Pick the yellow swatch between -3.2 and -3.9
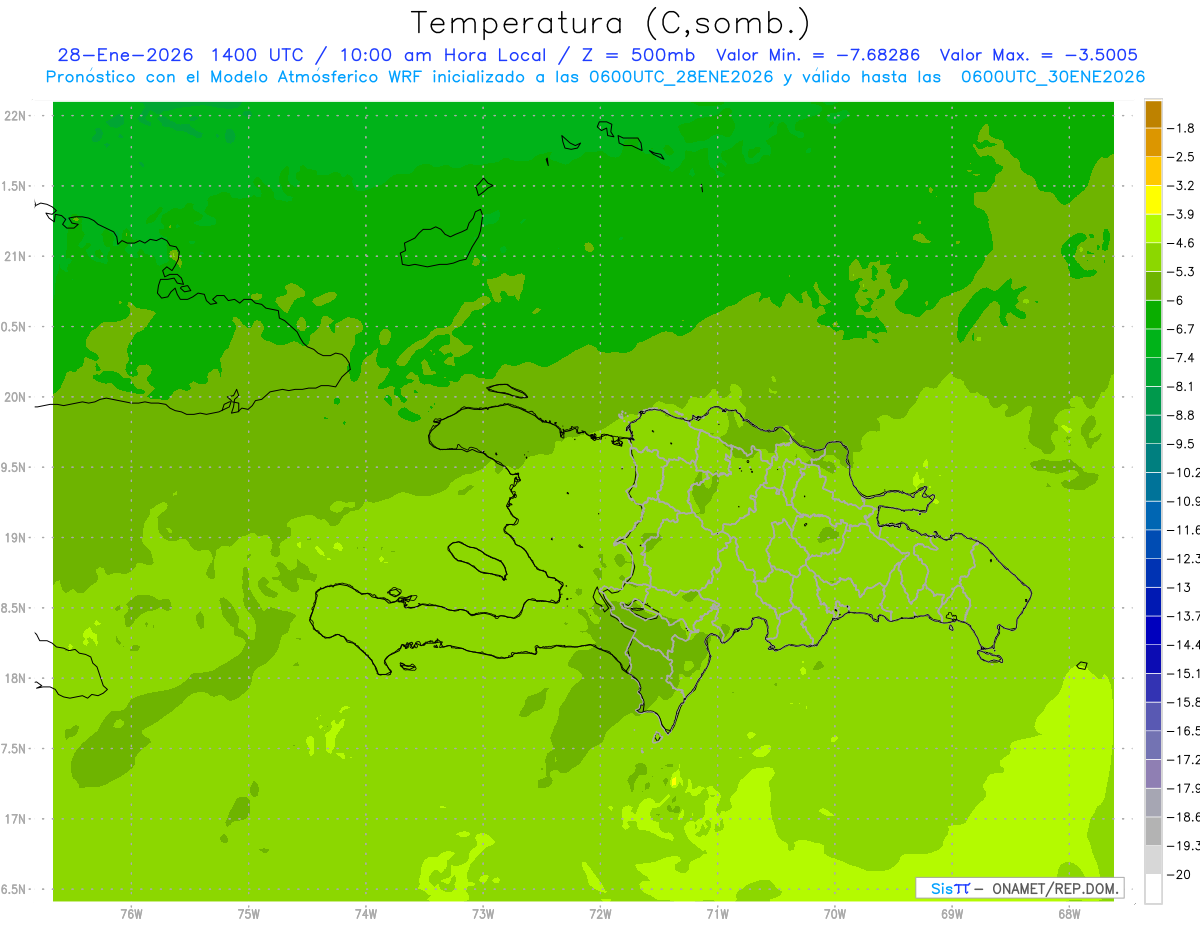Image resolution: width=1200 pixels, height=927 pixels. 1153,200
